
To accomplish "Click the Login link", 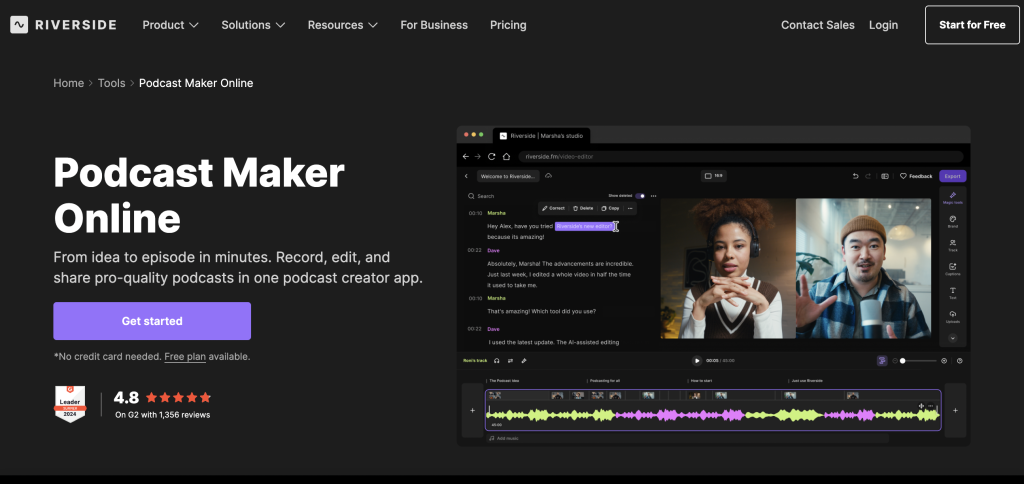I will 883,25.
